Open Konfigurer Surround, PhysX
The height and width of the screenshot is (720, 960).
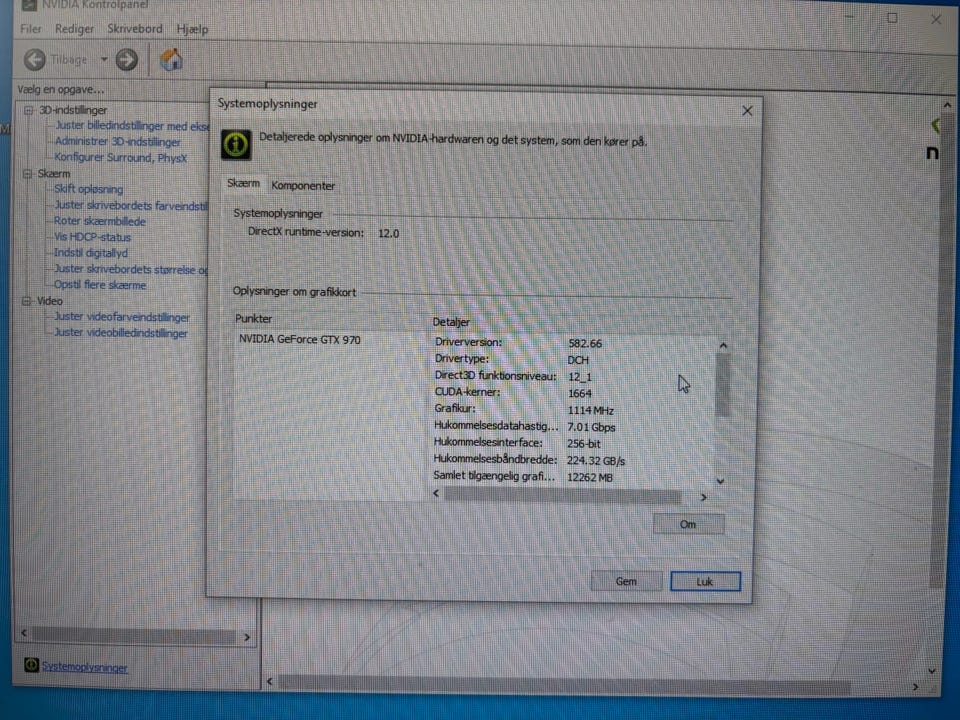pos(121,157)
